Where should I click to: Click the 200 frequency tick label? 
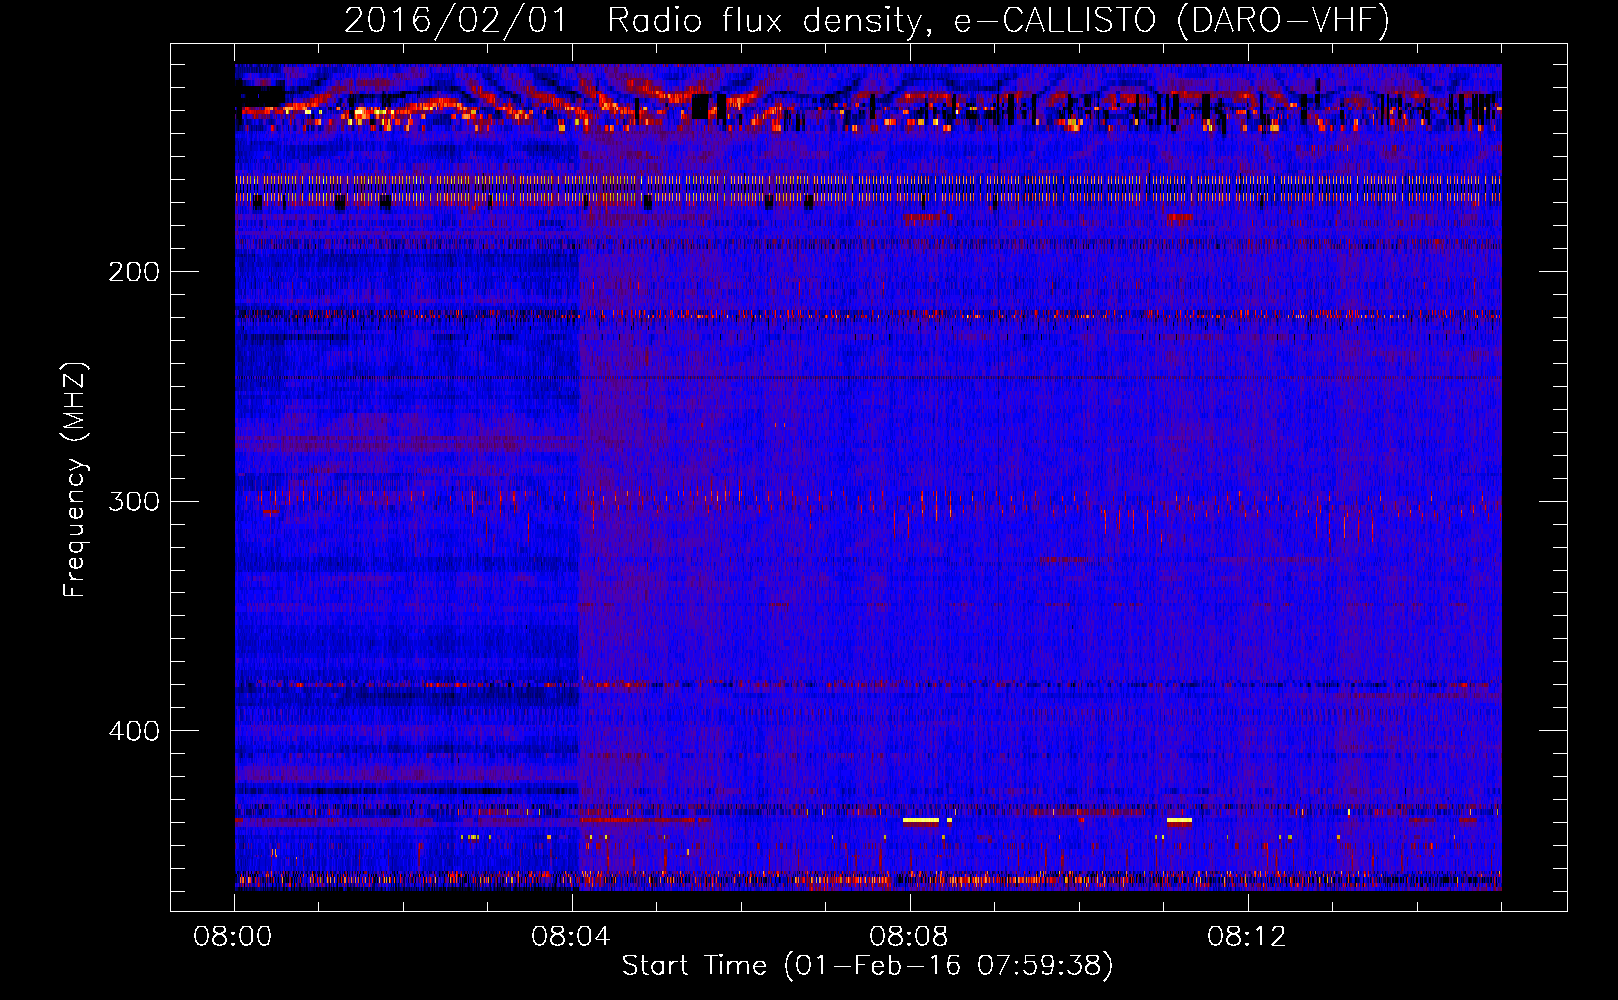[134, 272]
